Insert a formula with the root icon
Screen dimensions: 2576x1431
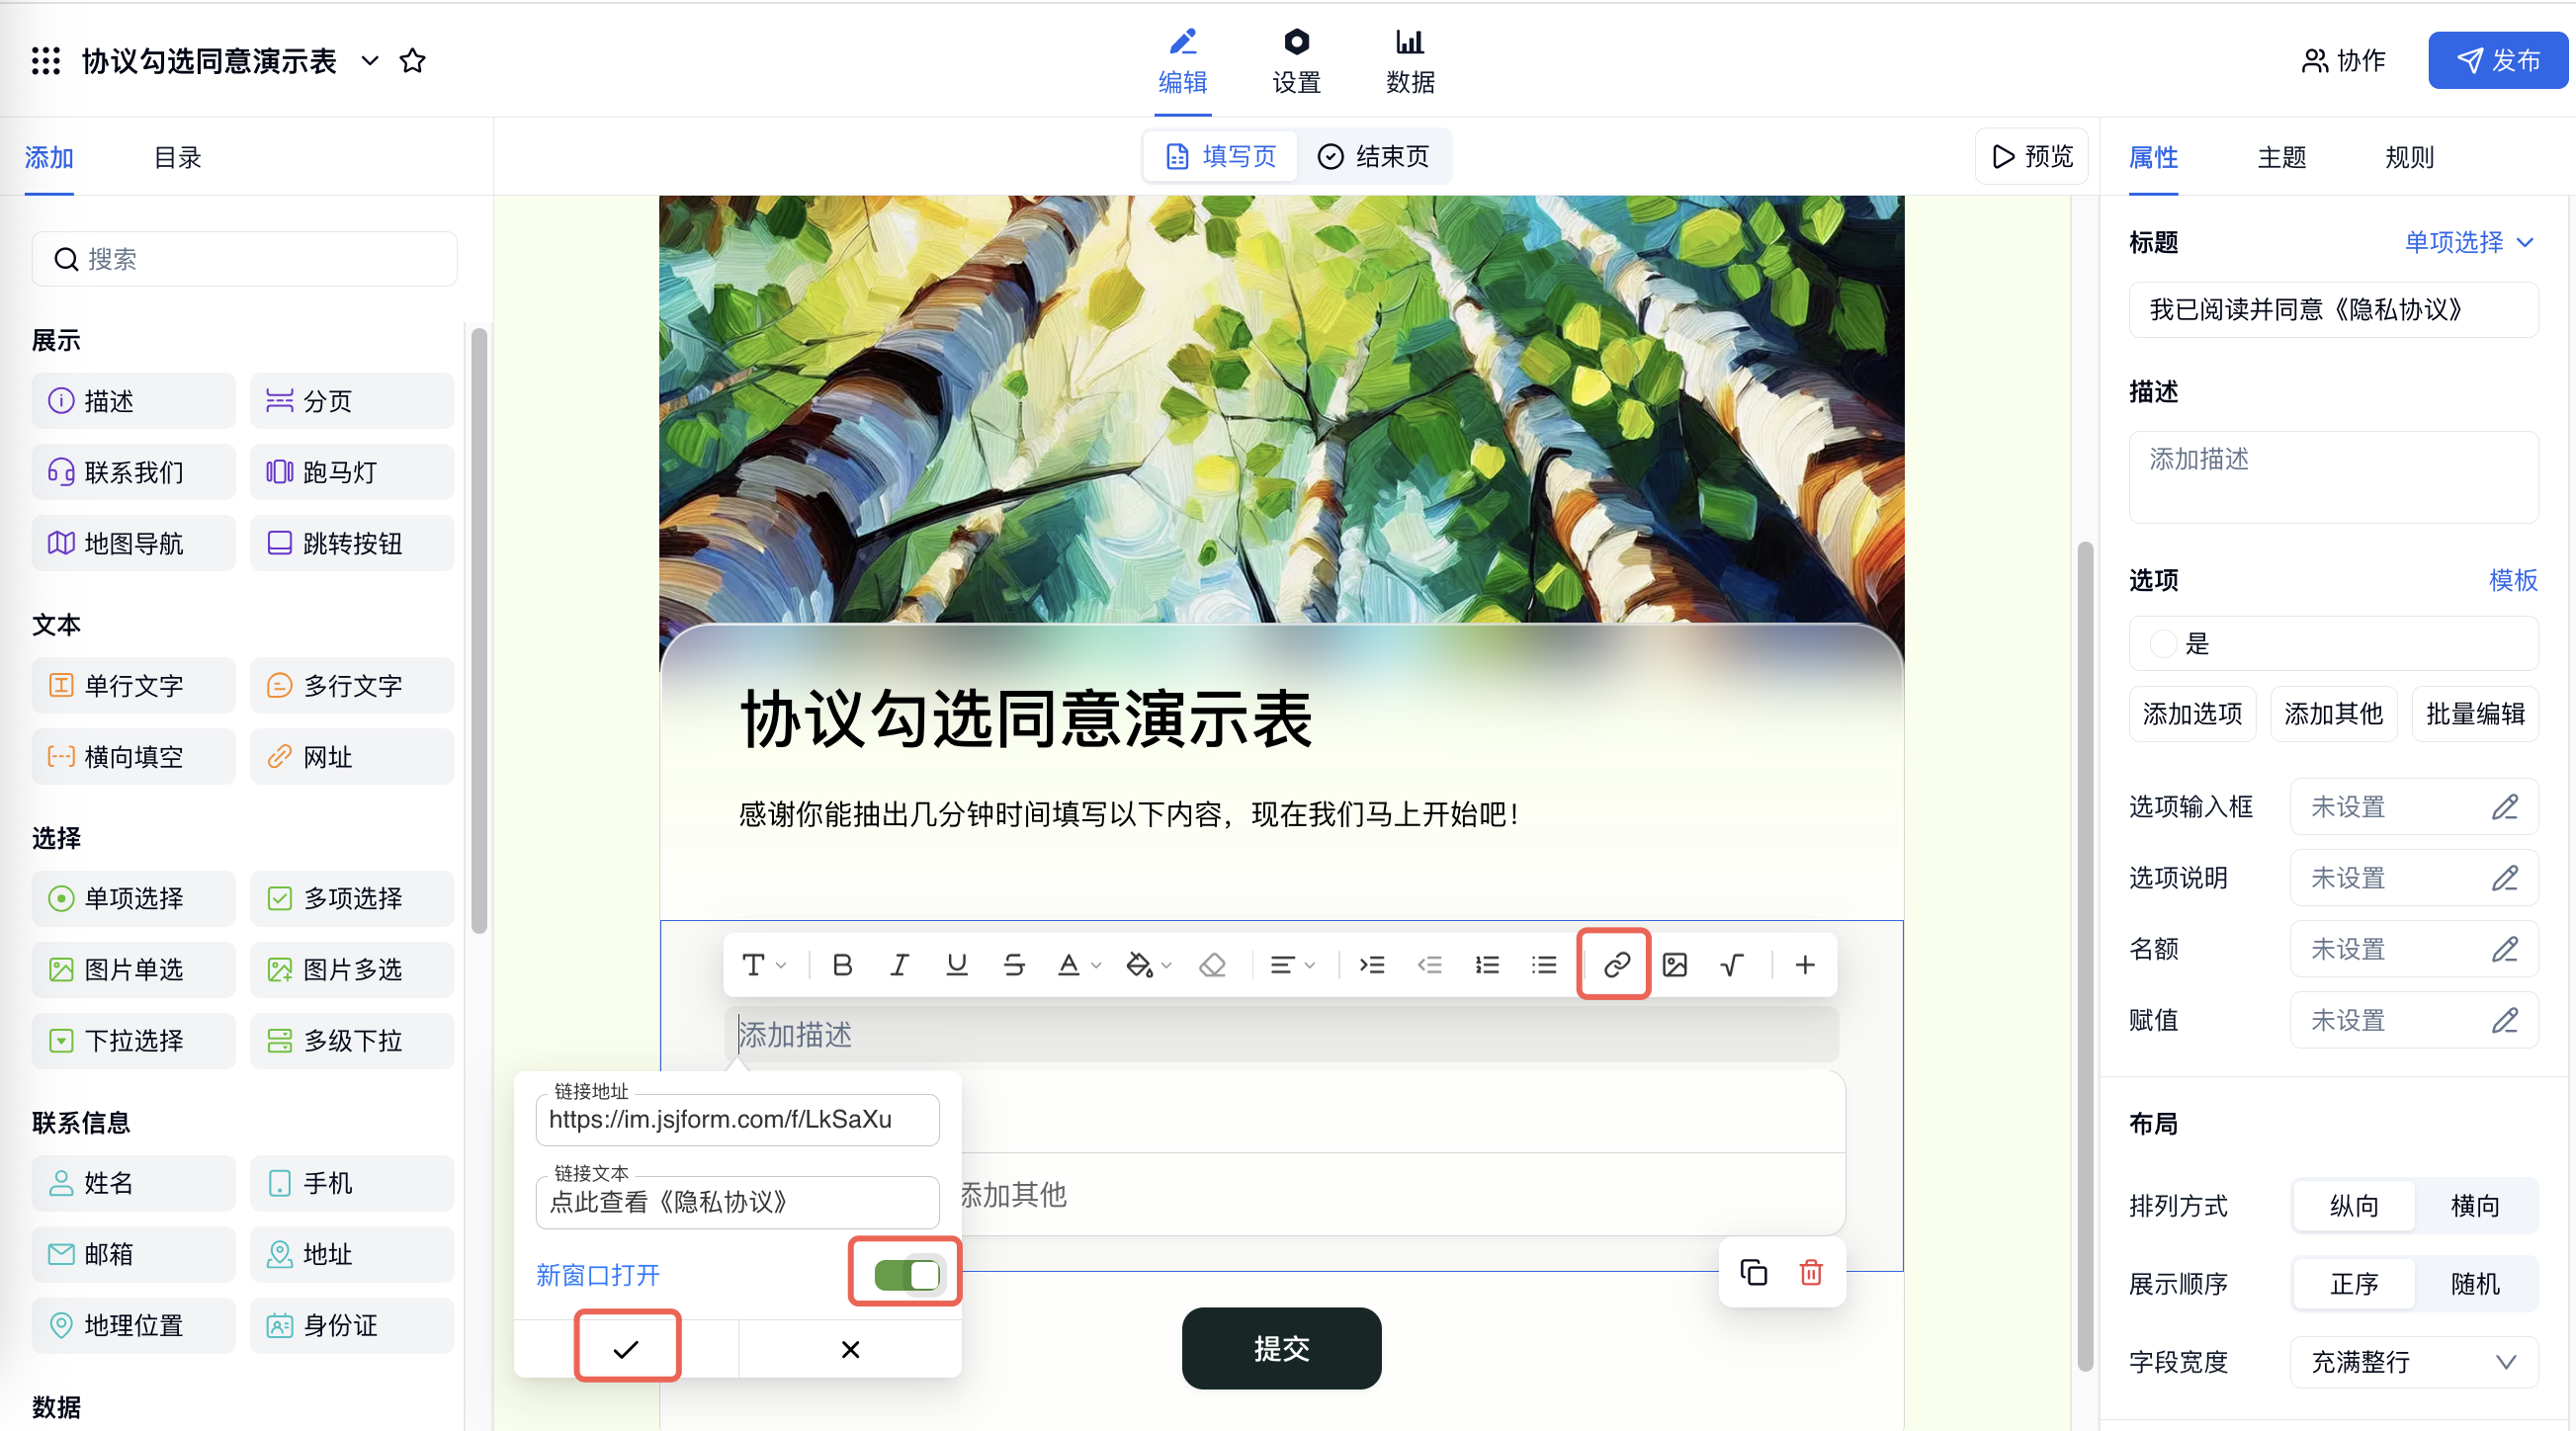pos(1731,965)
